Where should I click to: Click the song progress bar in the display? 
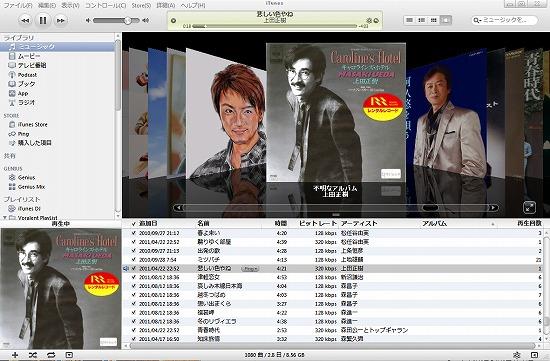274,26
